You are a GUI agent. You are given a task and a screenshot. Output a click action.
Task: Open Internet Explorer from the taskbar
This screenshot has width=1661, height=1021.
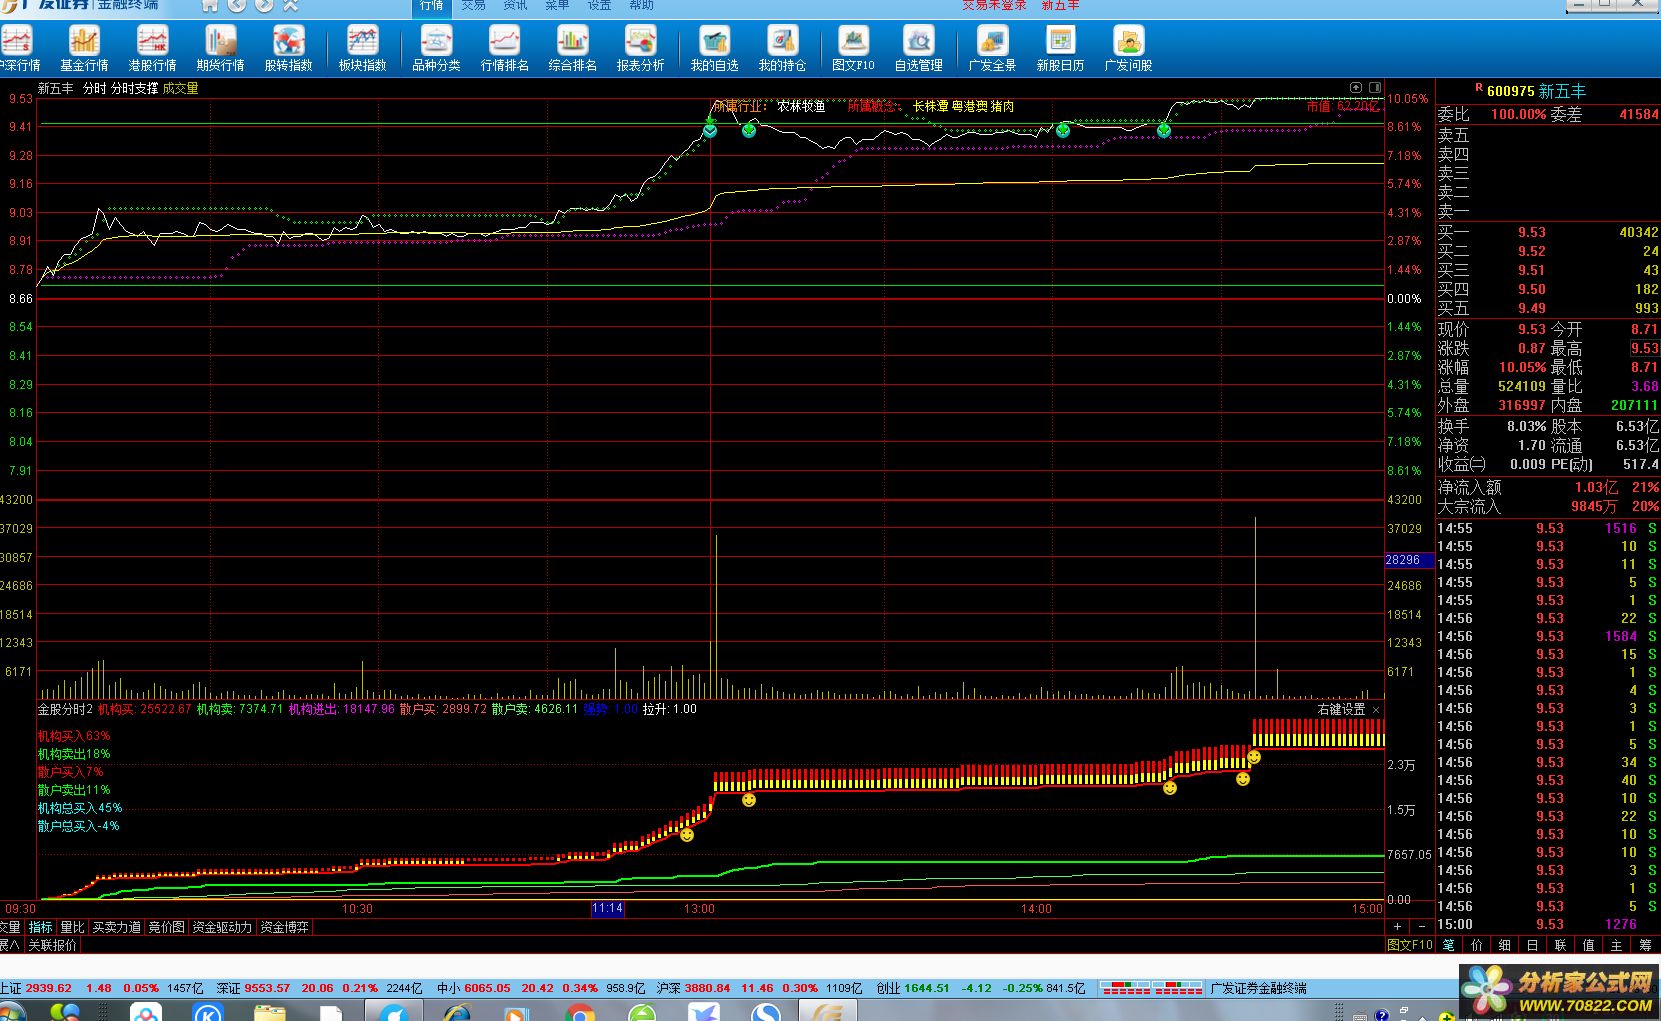coord(456,1013)
